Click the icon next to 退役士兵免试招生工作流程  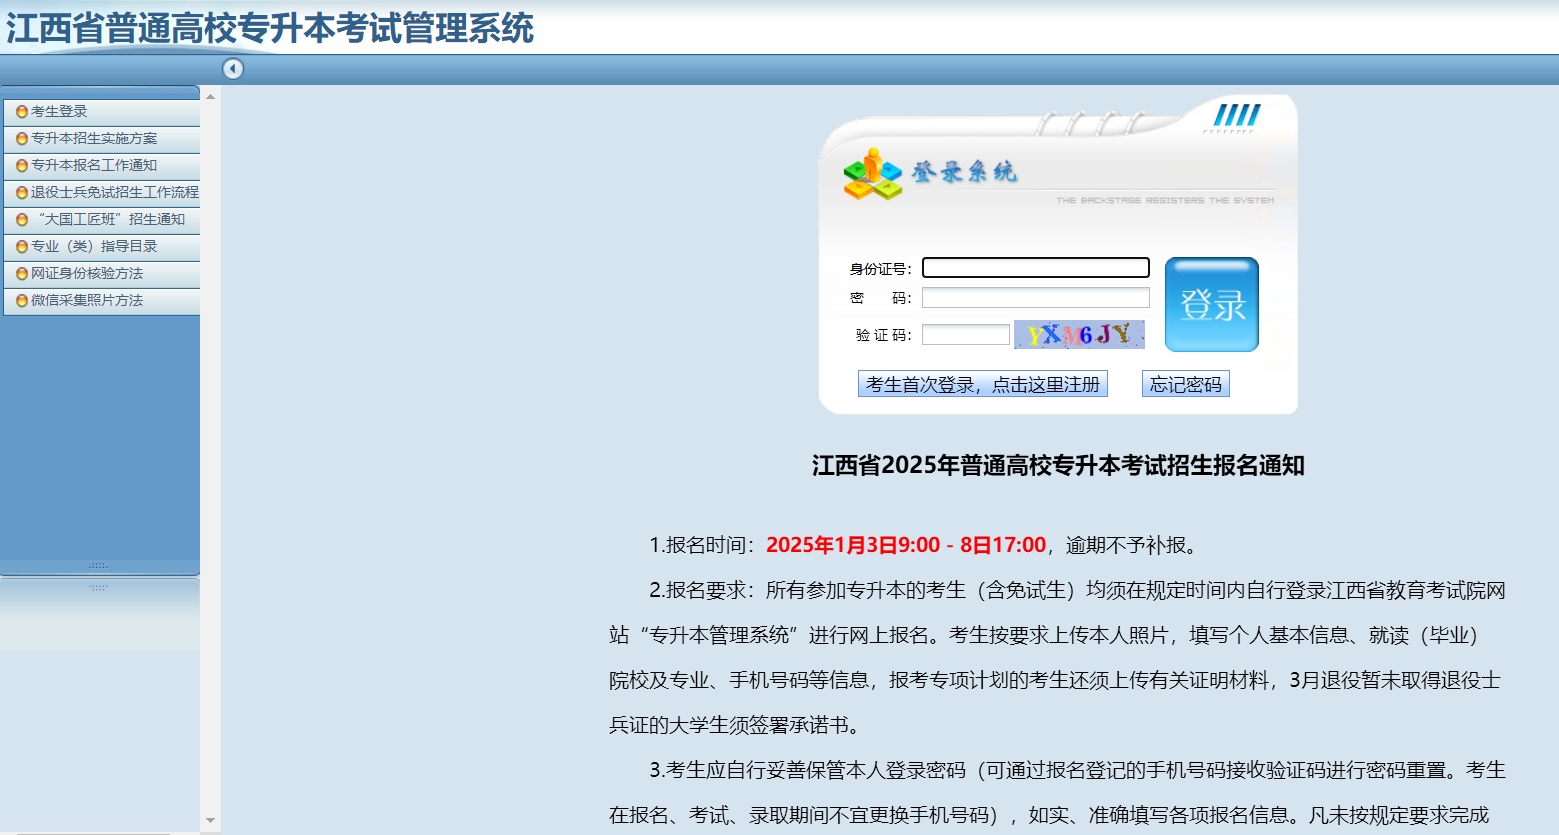click(22, 193)
